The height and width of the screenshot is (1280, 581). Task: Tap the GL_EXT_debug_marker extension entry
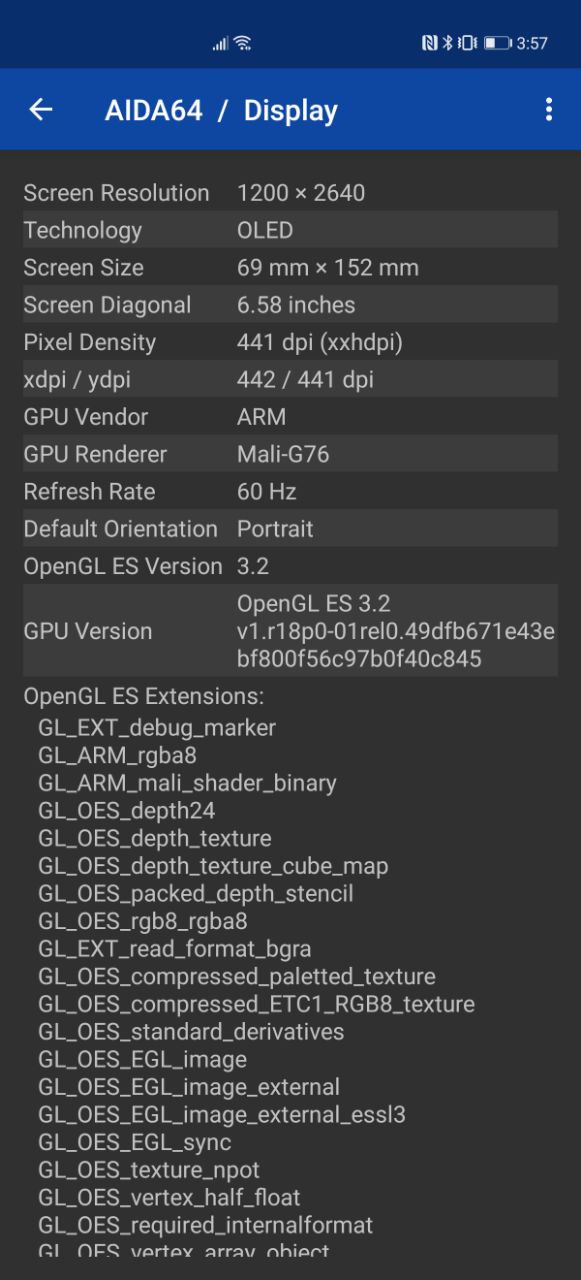point(157,727)
